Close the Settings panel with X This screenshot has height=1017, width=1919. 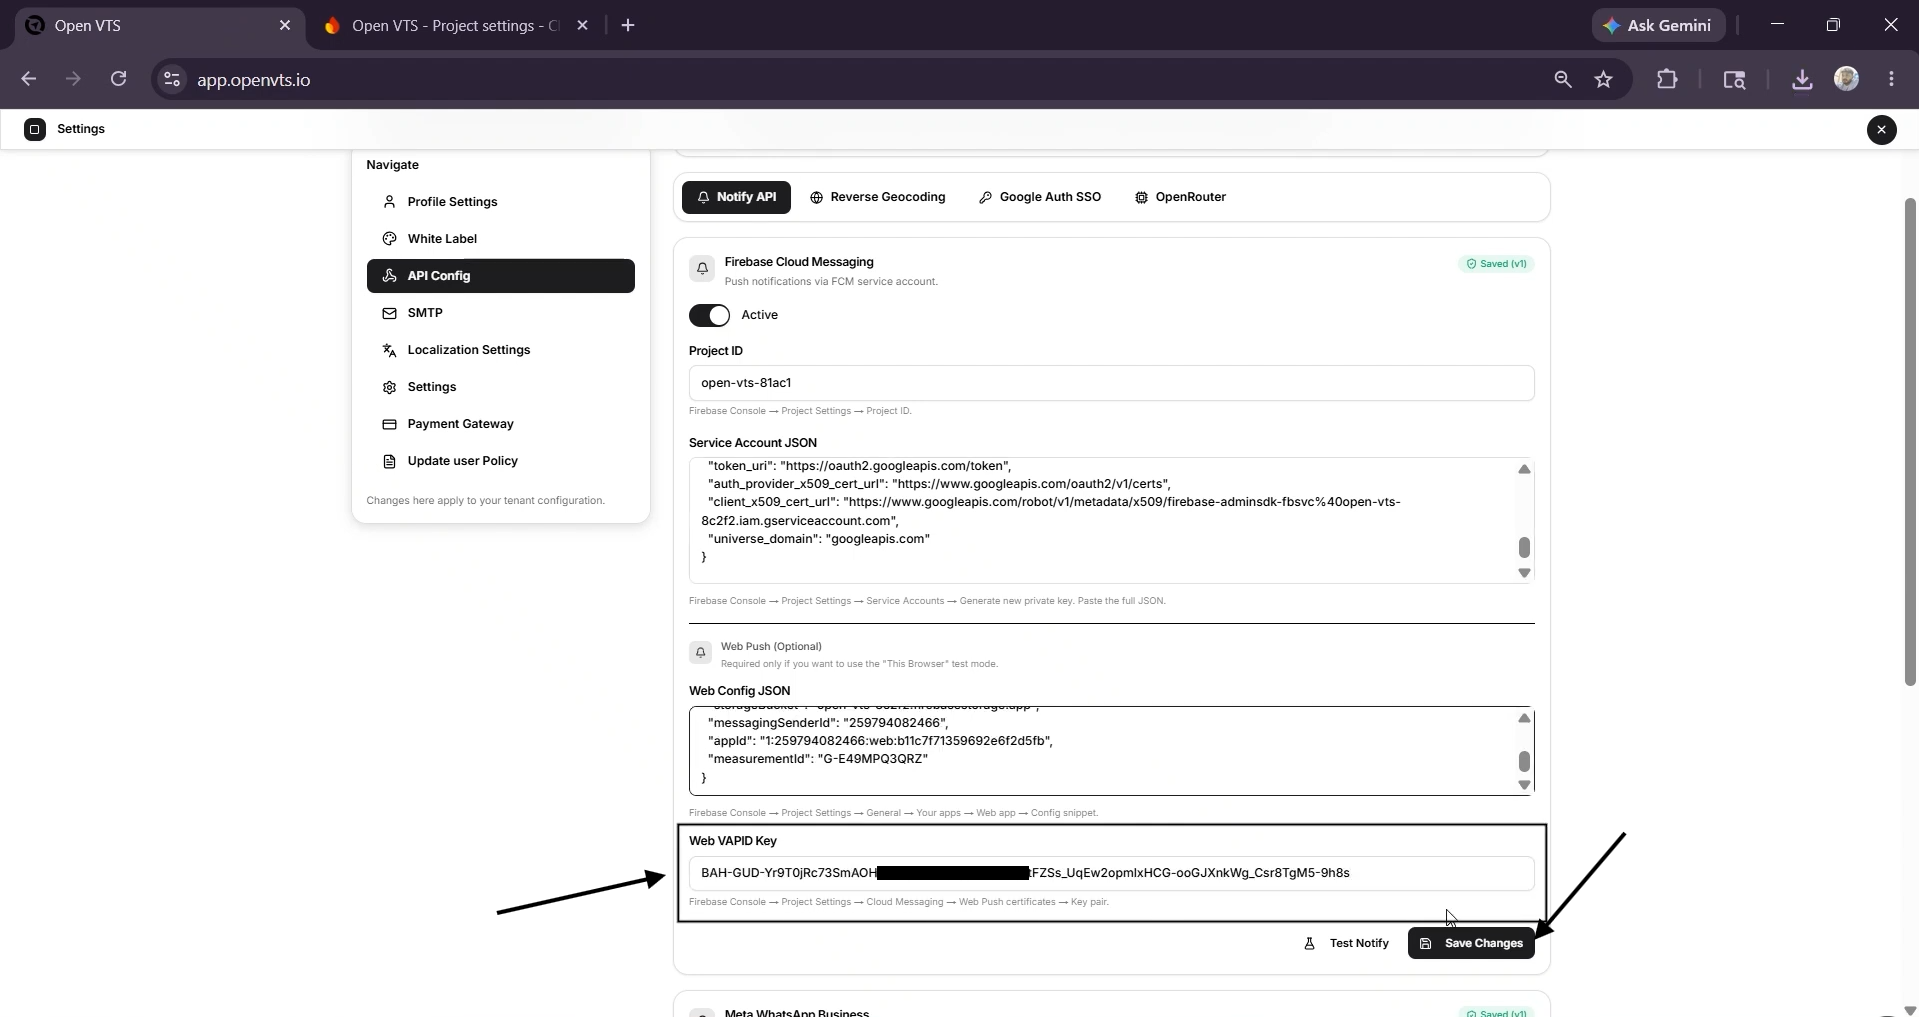tap(1881, 130)
